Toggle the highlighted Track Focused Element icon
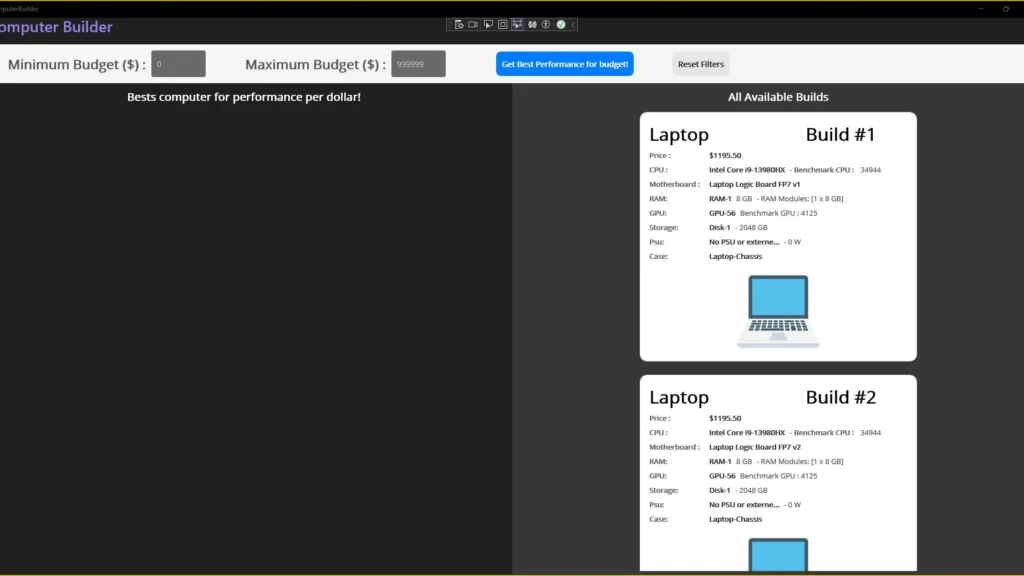 pyautogui.click(x=518, y=24)
